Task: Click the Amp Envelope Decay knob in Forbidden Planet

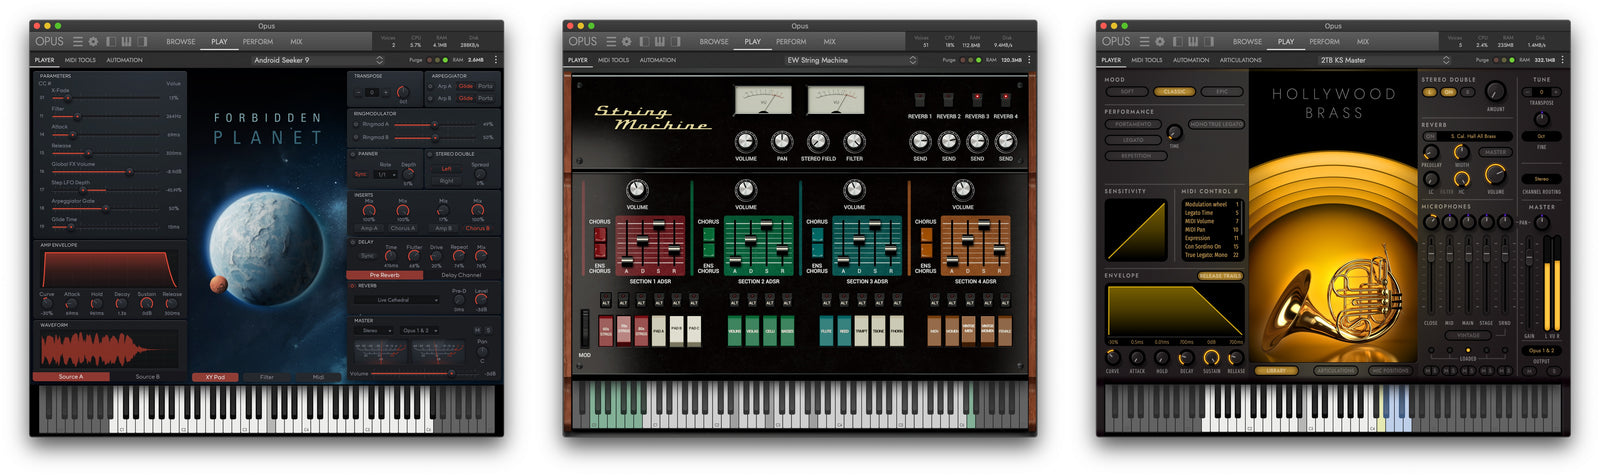Action: [x=121, y=302]
